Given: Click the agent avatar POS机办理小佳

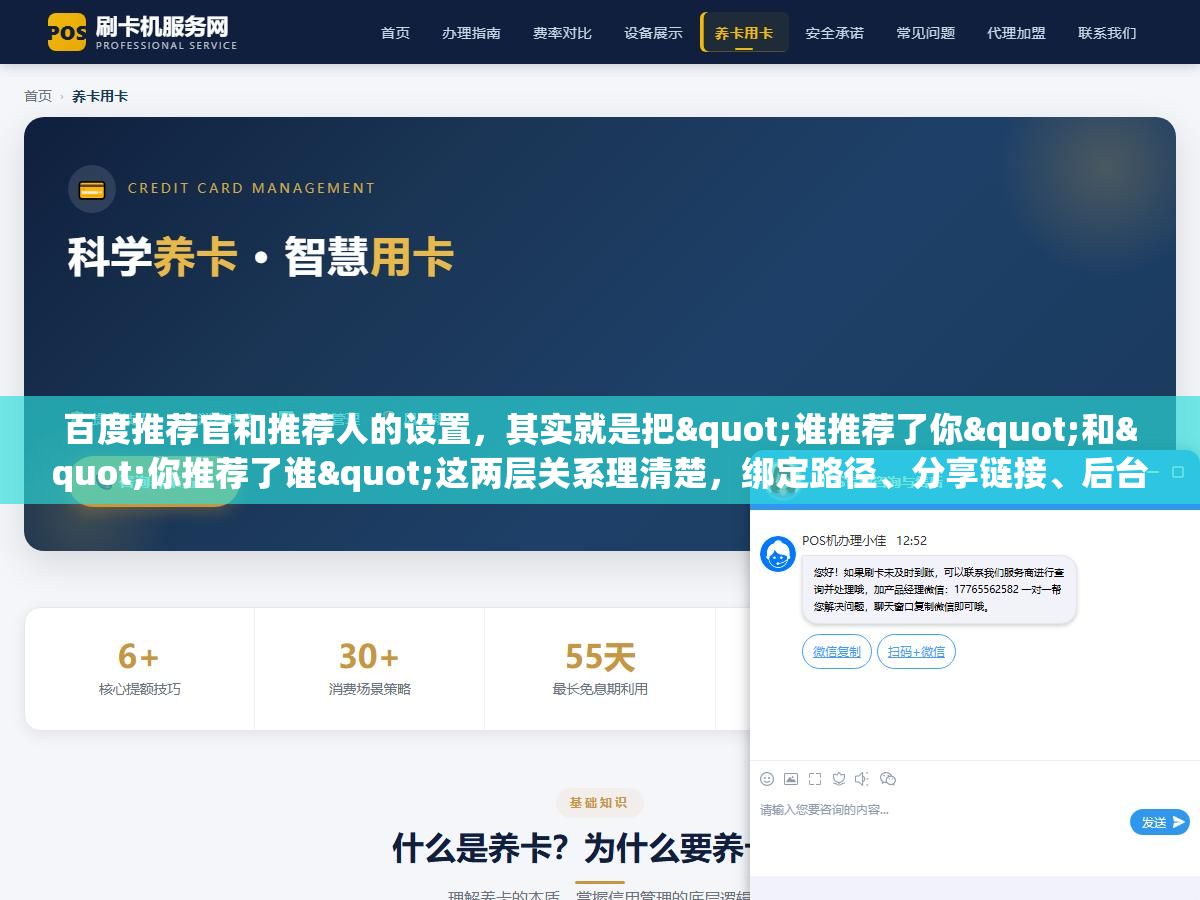Looking at the screenshot, I should tap(778, 554).
